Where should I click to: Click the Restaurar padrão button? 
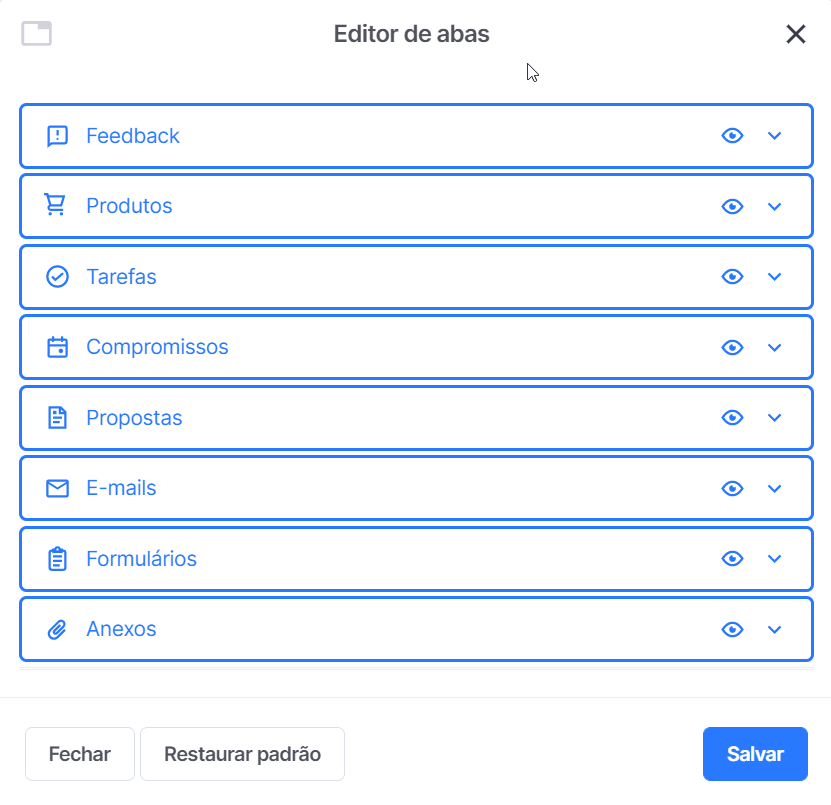242,754
